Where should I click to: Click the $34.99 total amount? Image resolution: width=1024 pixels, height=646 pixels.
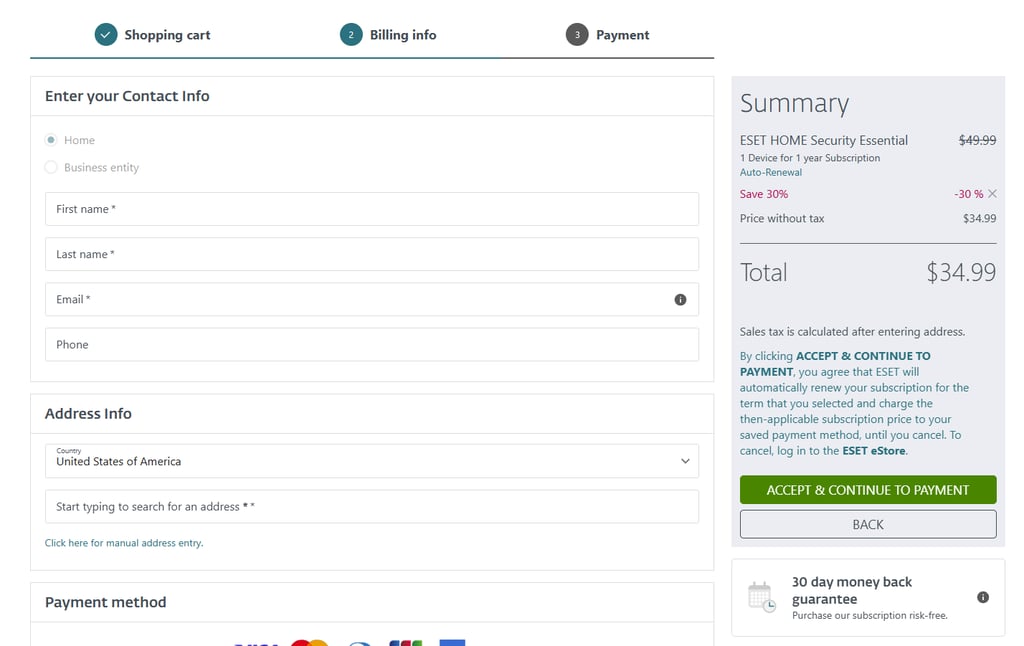(x=961, y=272)
